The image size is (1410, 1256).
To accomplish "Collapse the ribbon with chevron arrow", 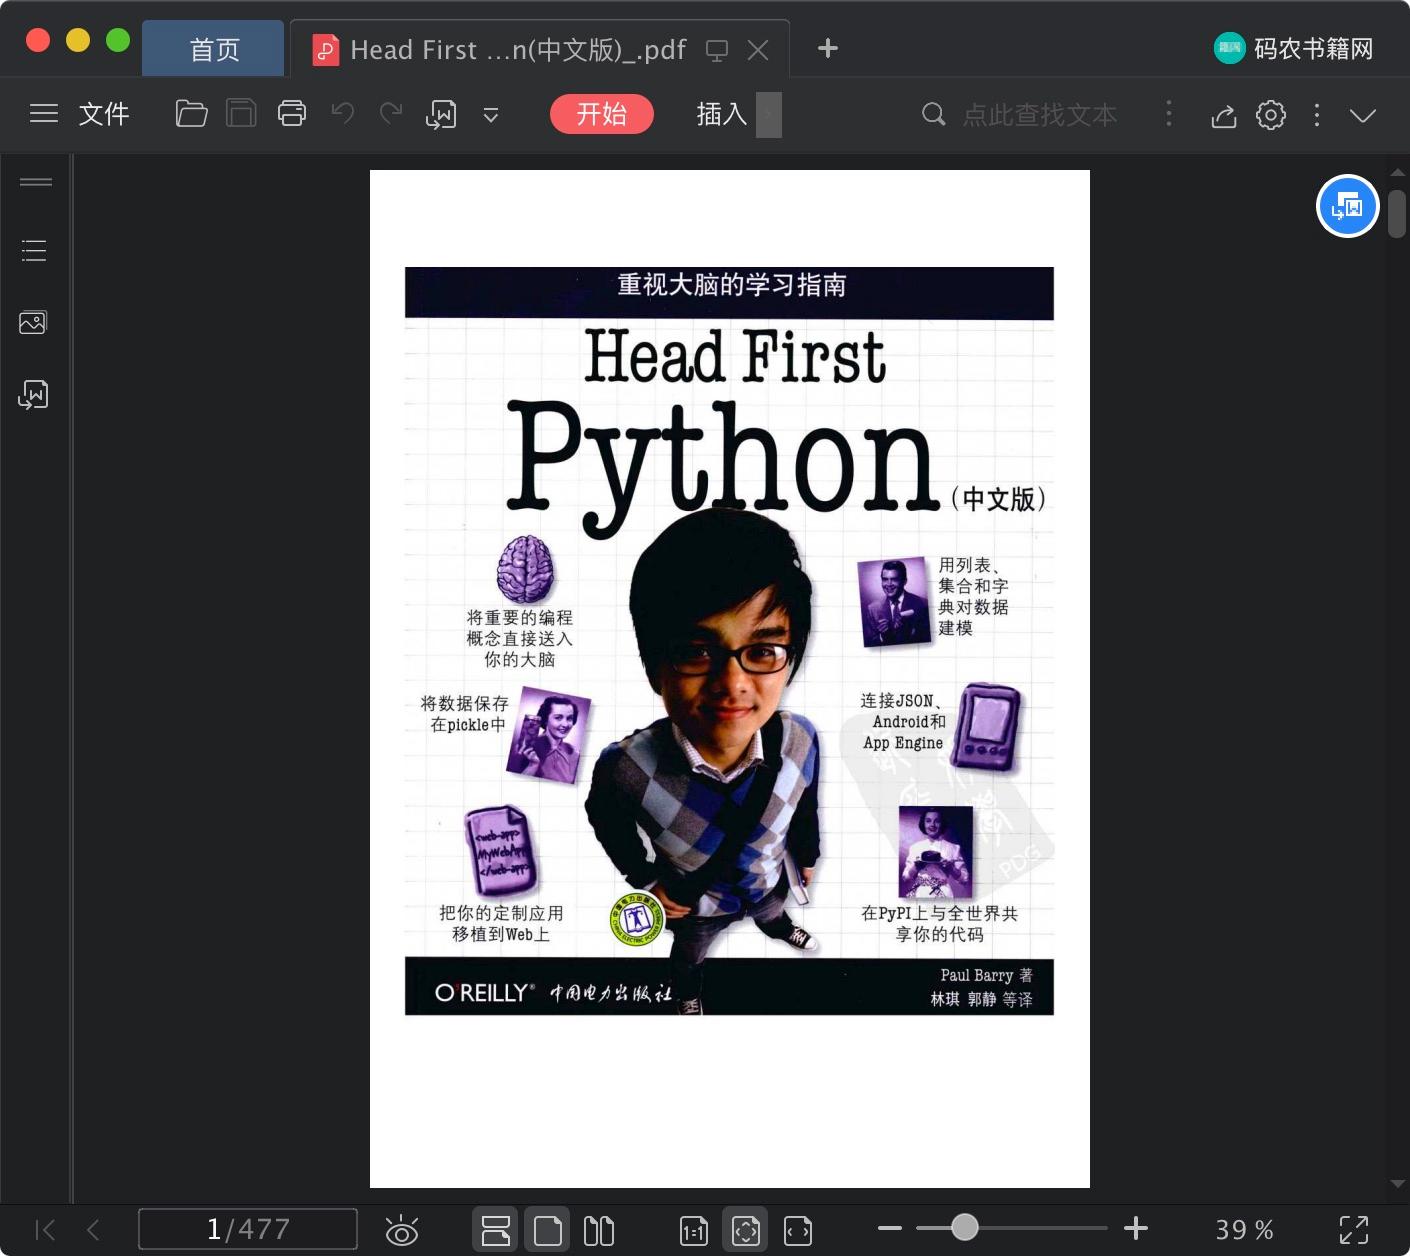I will click(x=1363, y=115).
